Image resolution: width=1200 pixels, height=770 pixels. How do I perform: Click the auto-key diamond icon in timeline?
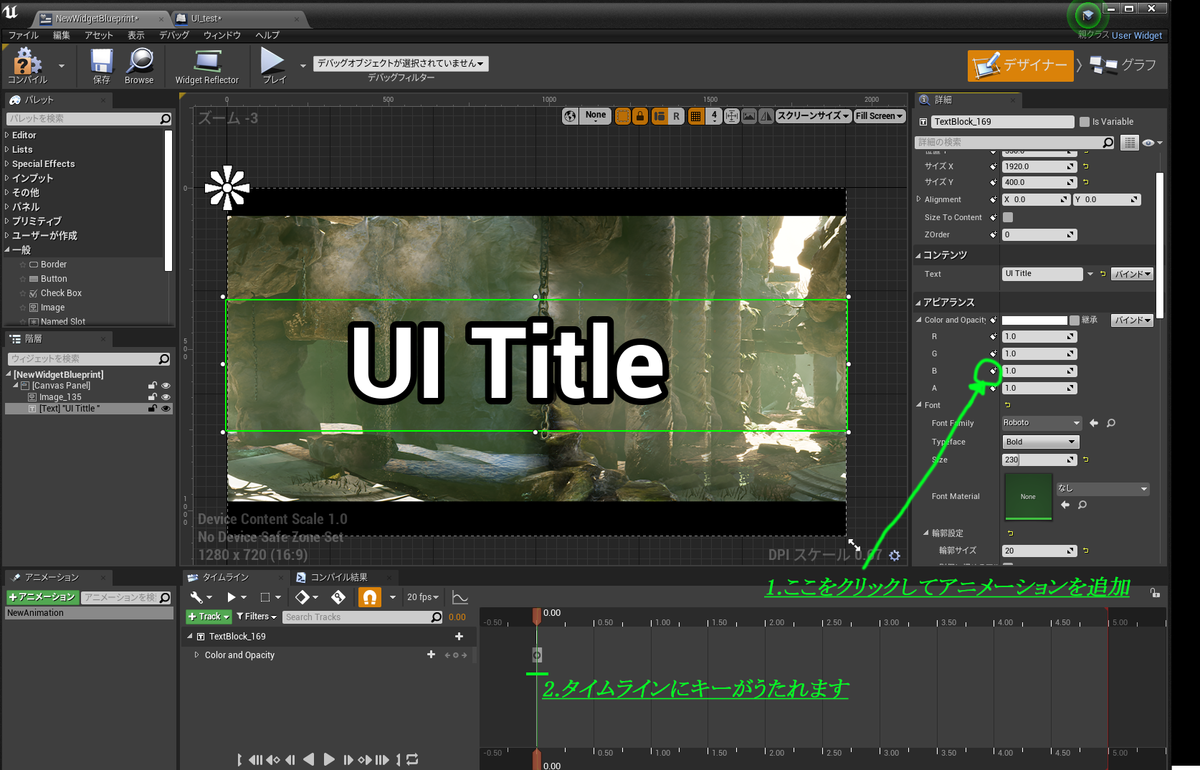pyautogui.click(x=338, y=597)
